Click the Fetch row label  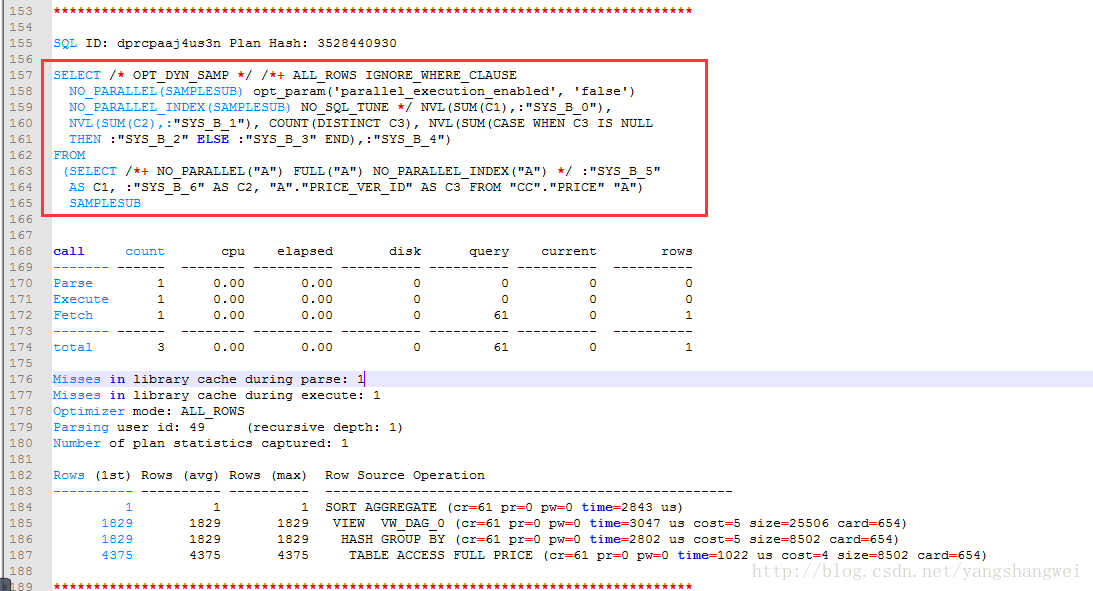coord(72,316)
